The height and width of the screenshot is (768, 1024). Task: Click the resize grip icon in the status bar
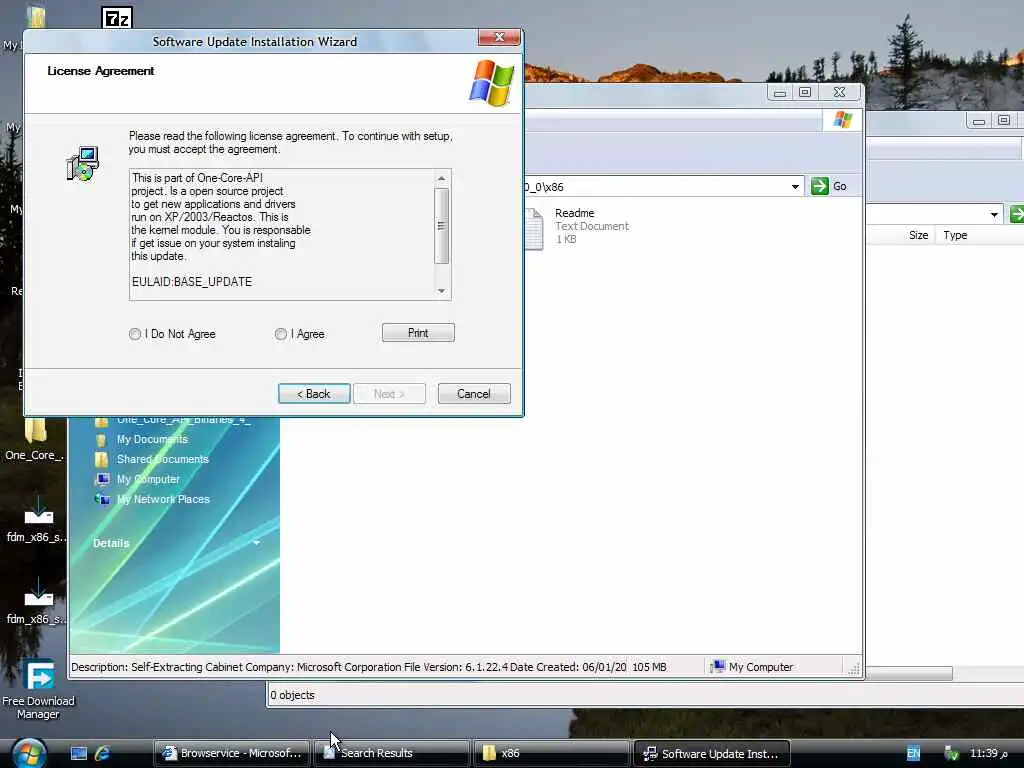coord(854,668)
